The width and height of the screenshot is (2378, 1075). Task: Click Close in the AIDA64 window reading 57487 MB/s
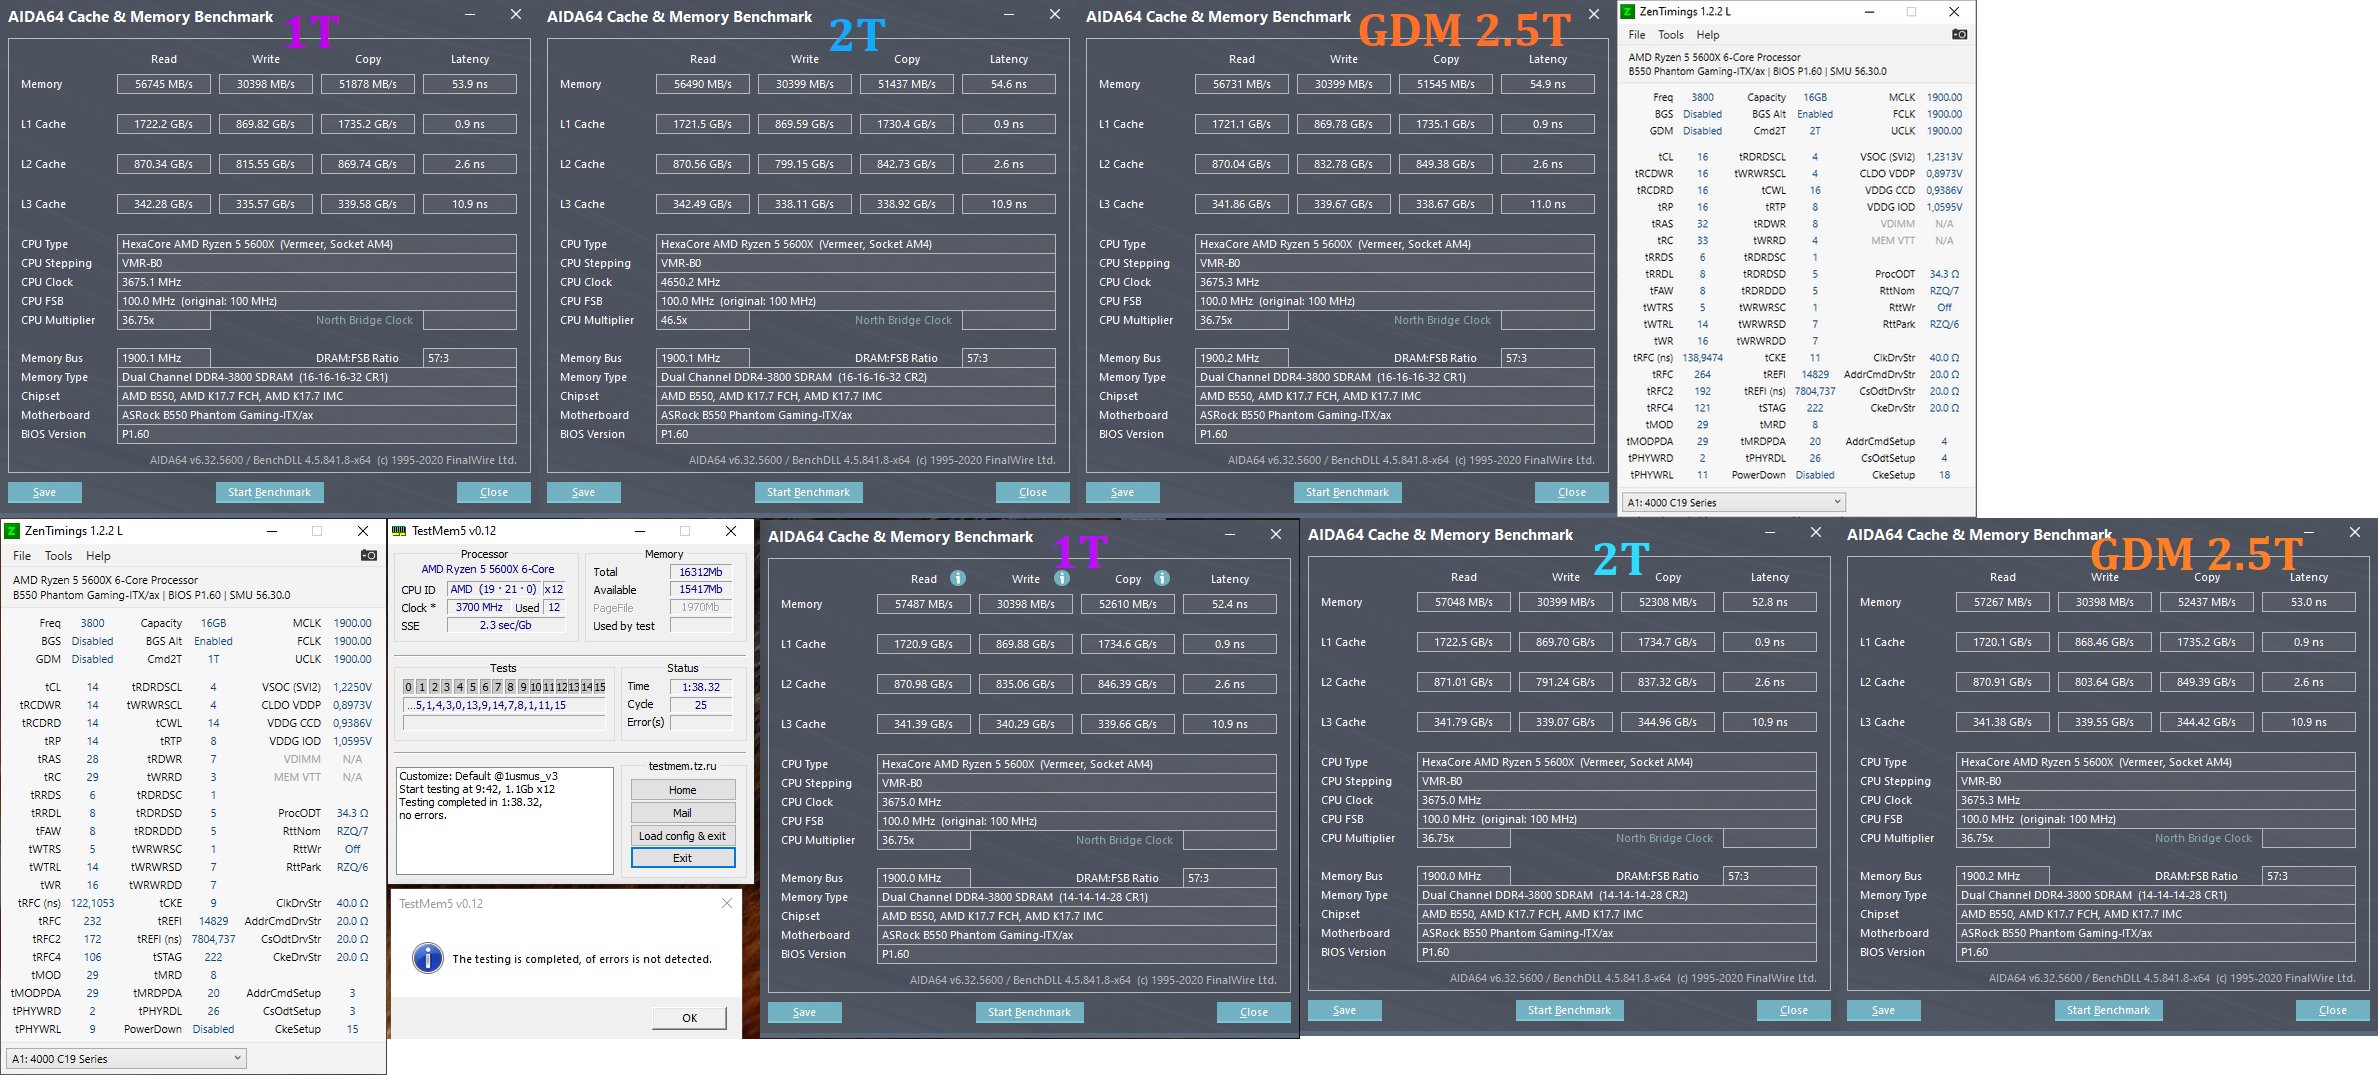pos(1254,1012)
